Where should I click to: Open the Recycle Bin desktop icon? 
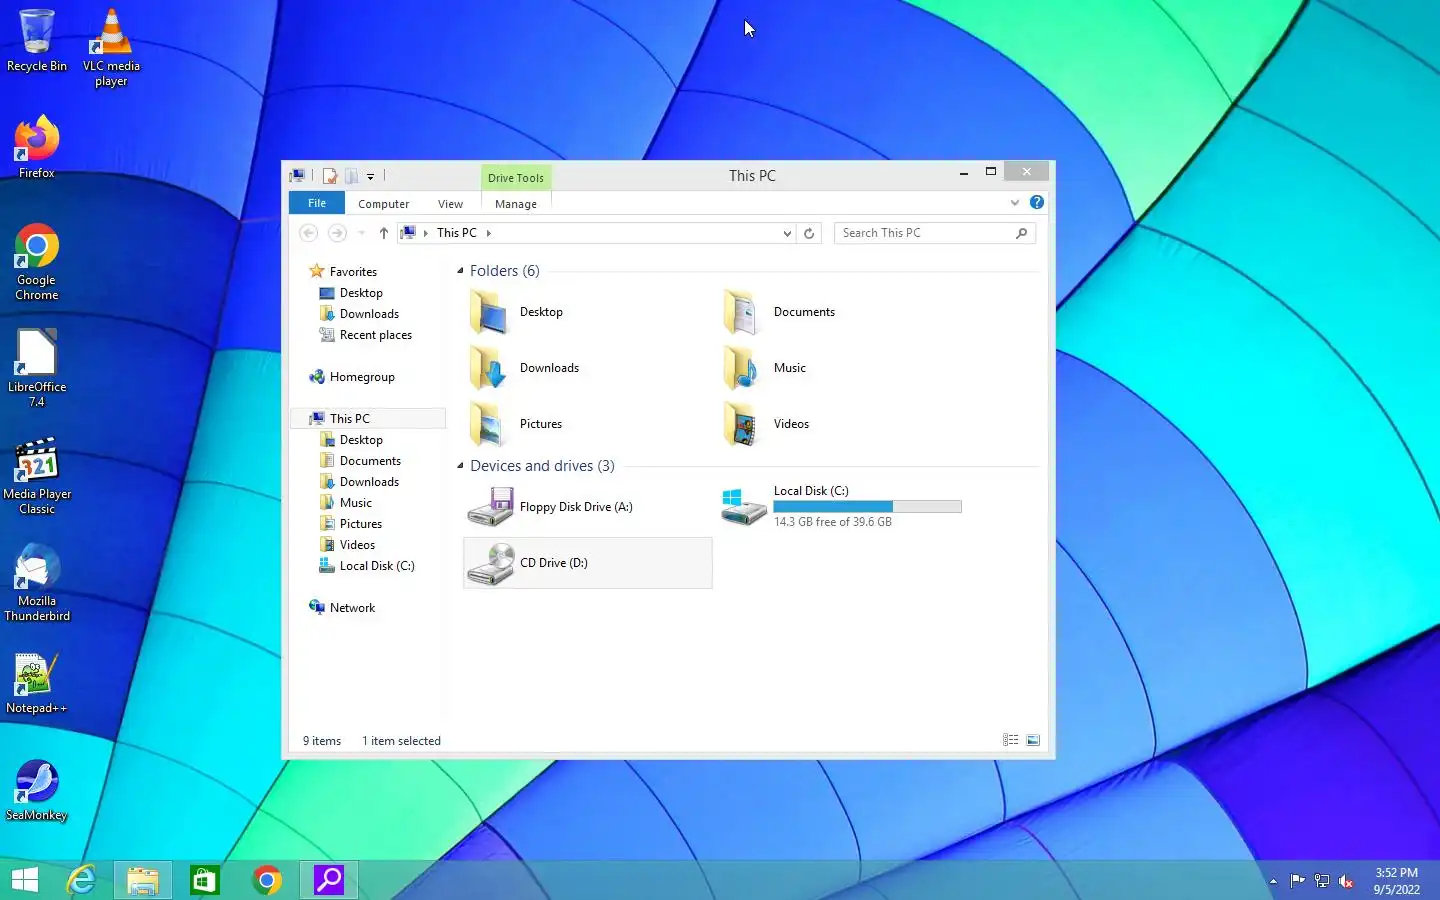(37, 40)
